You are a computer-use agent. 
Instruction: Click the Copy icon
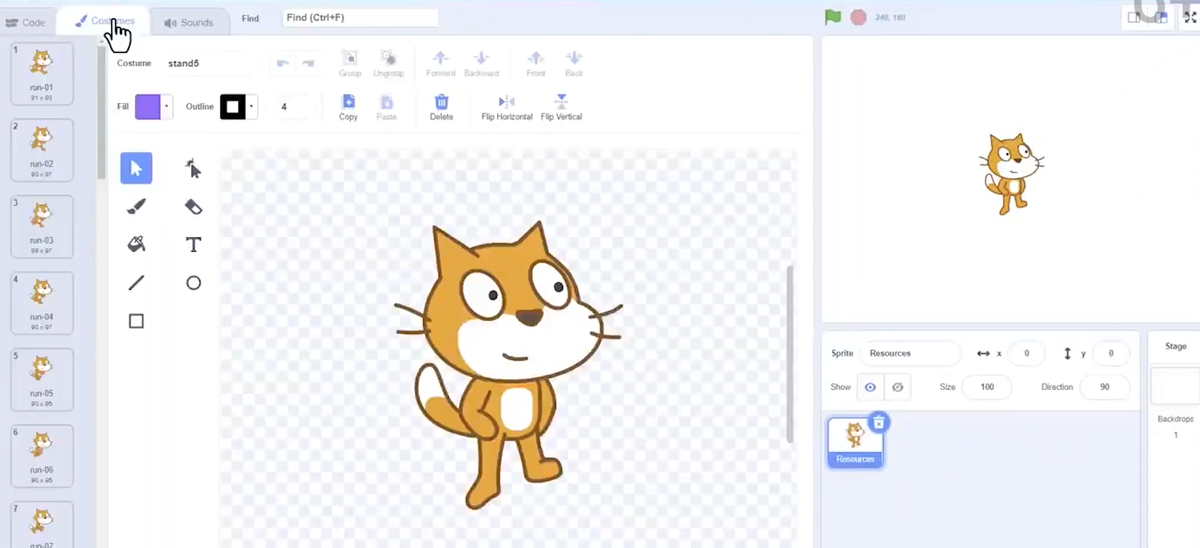pos(348,107)
